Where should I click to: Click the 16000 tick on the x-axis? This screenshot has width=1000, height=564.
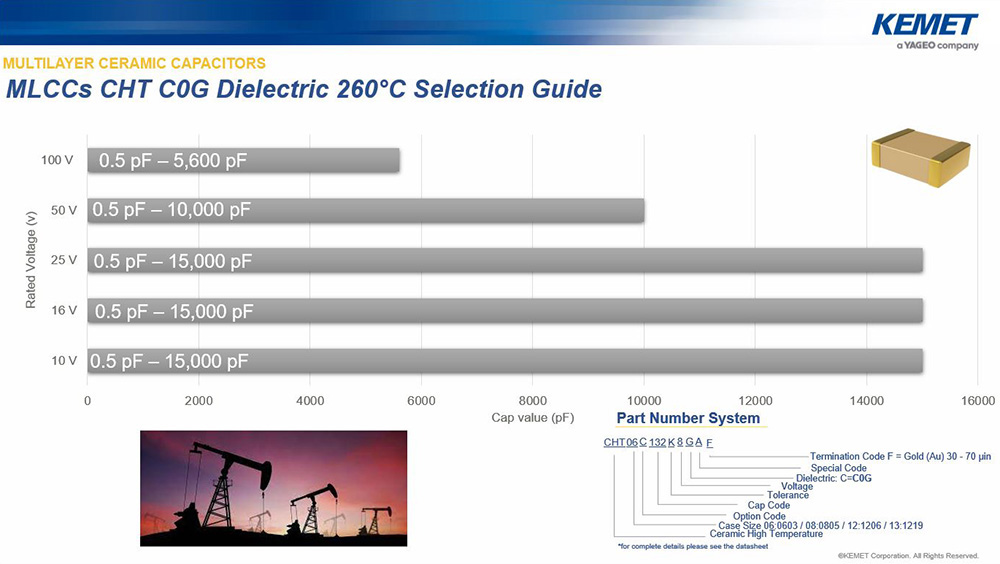point(976,400)
